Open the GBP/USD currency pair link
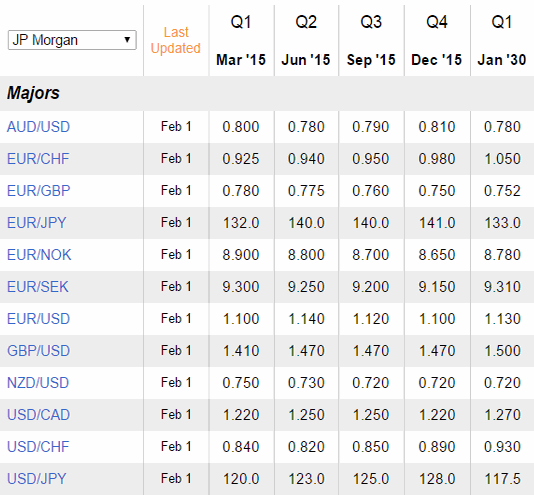The height and width of the screenshot is (495, 534). 38,351
